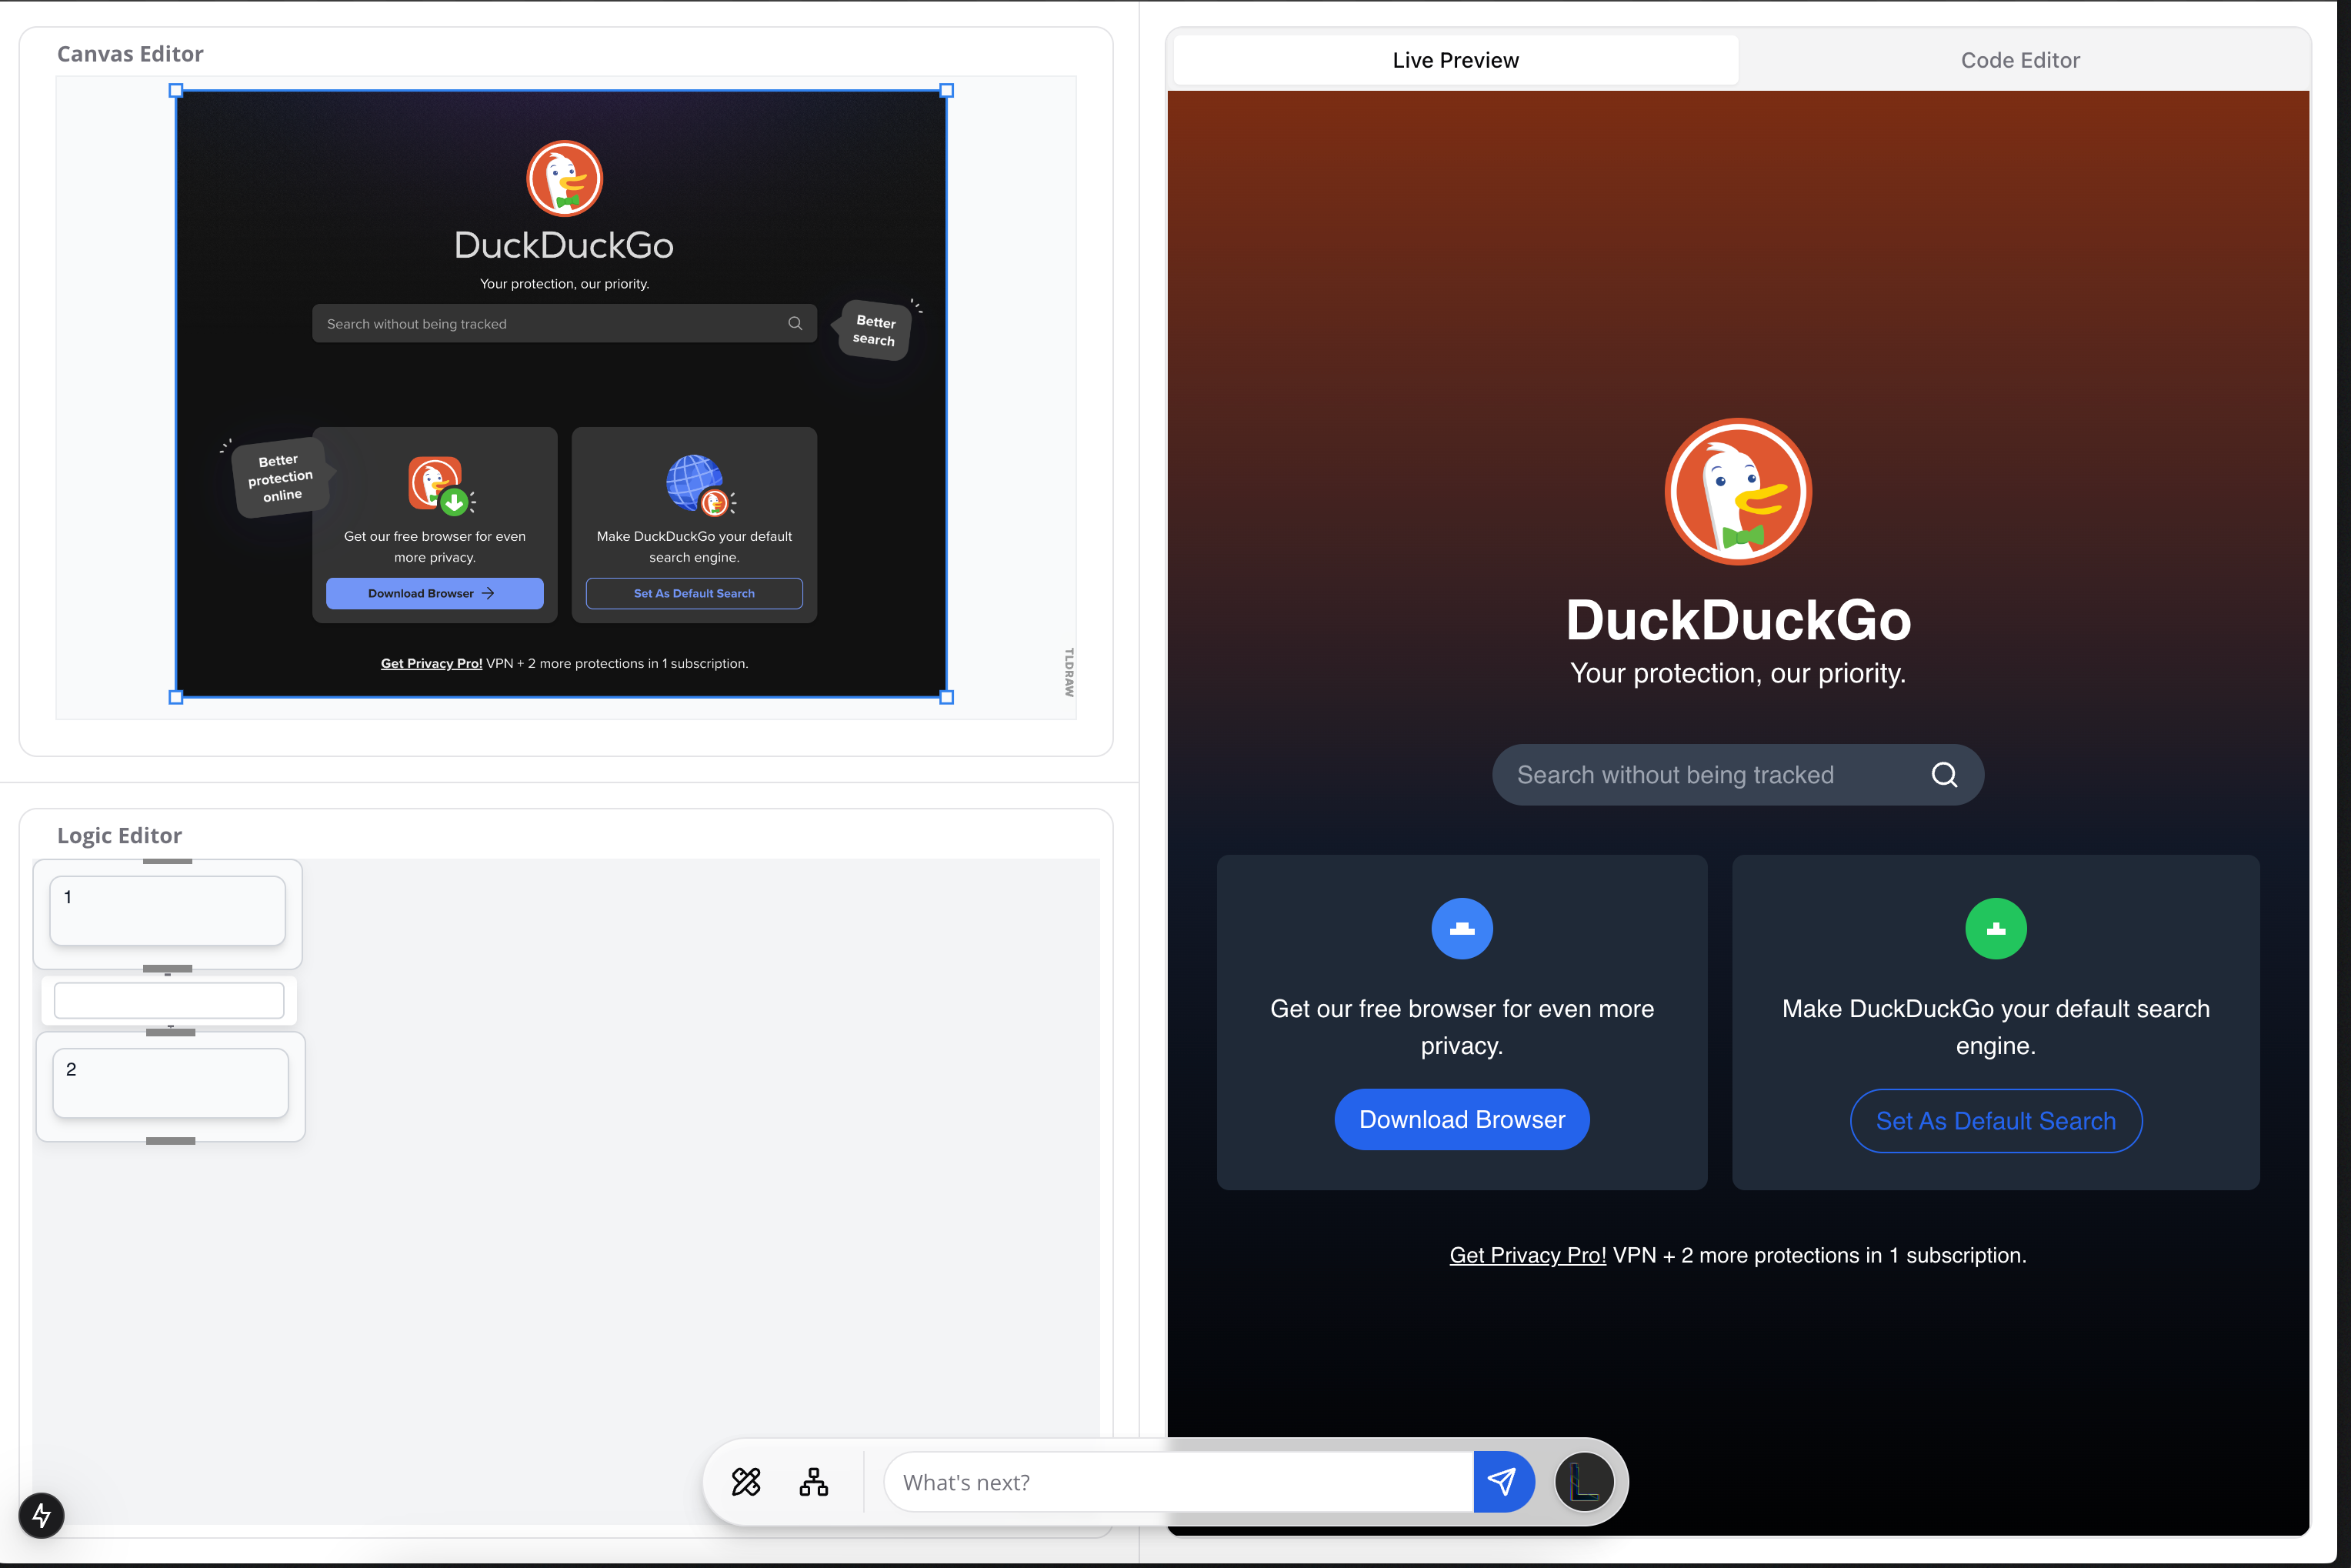Grab the top-left canvas selection handle
Image resolution: width=2351 pixels, height=1568 pixels.
[176, 91]
